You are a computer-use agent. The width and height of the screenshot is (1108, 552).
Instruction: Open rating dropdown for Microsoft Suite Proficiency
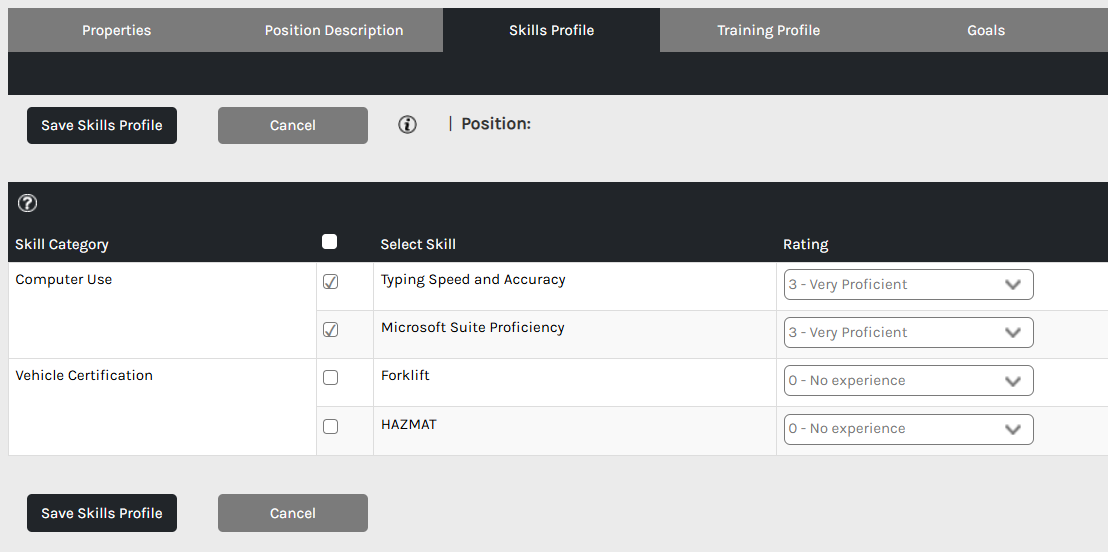coord(909,332)
